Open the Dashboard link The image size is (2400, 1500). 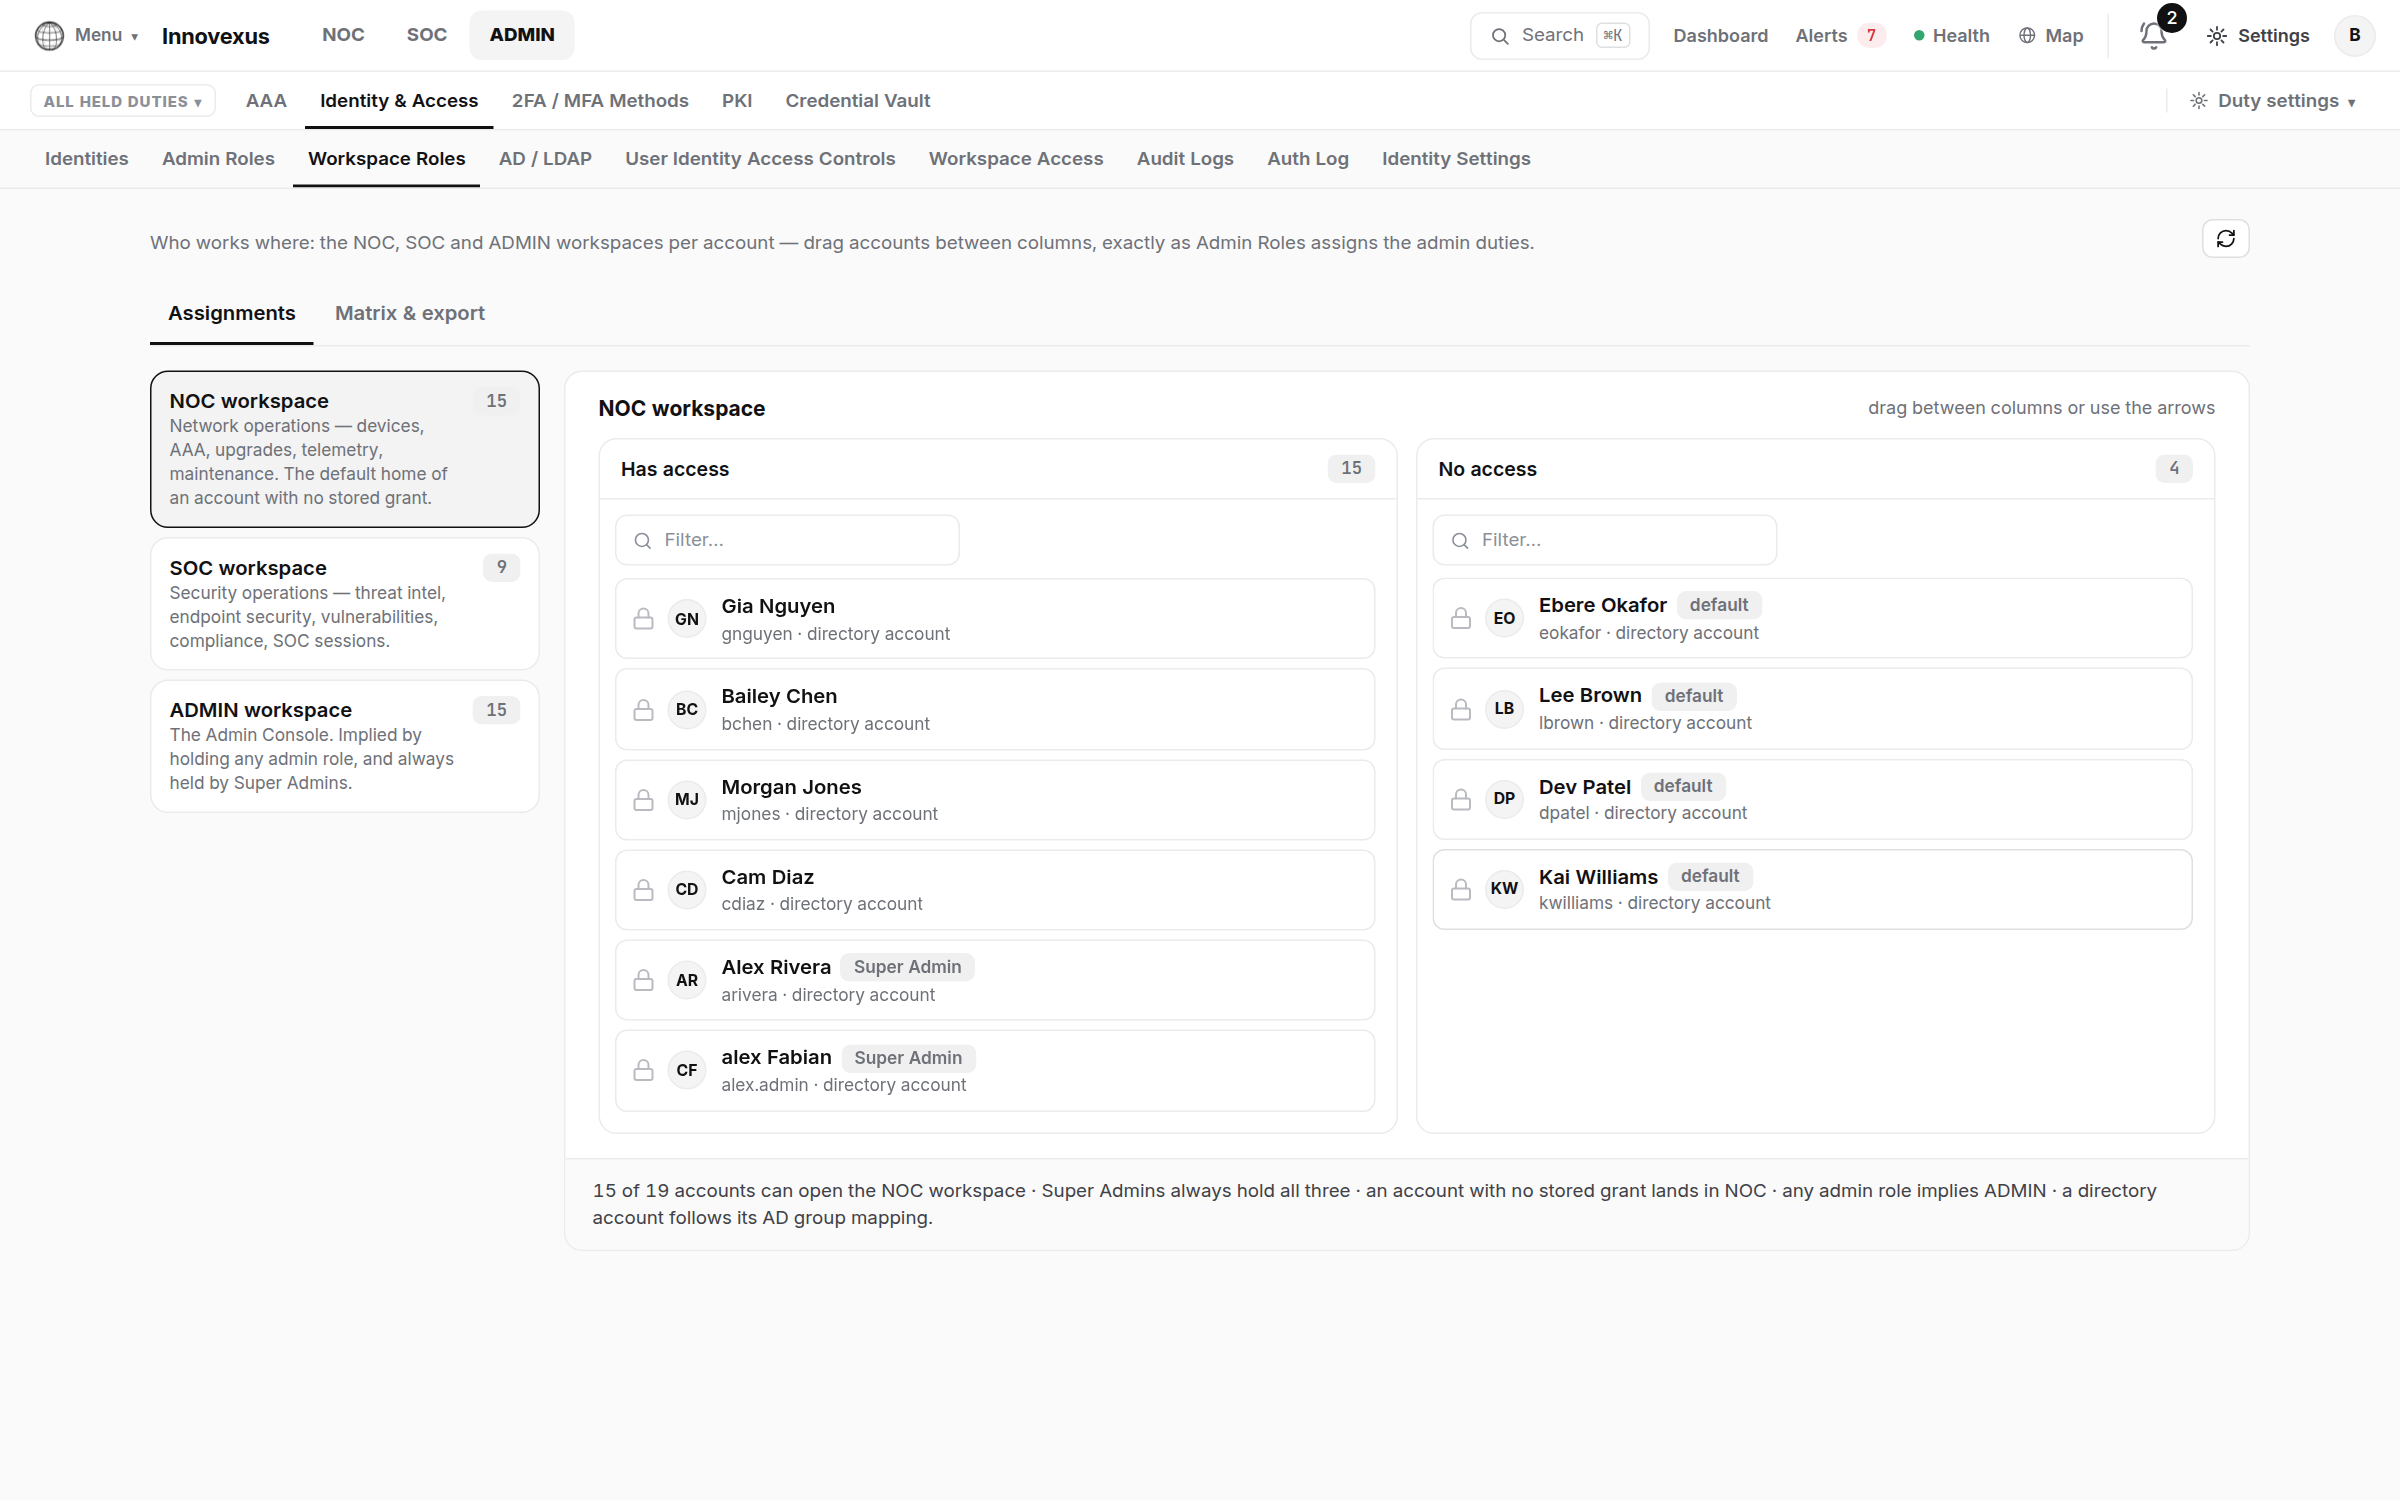(x=1720, y=35)
